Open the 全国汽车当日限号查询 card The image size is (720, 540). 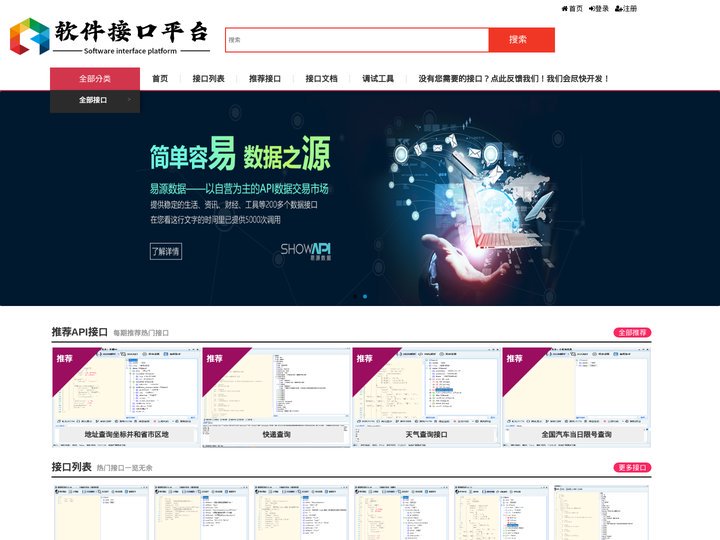click(x=576, y=398)
